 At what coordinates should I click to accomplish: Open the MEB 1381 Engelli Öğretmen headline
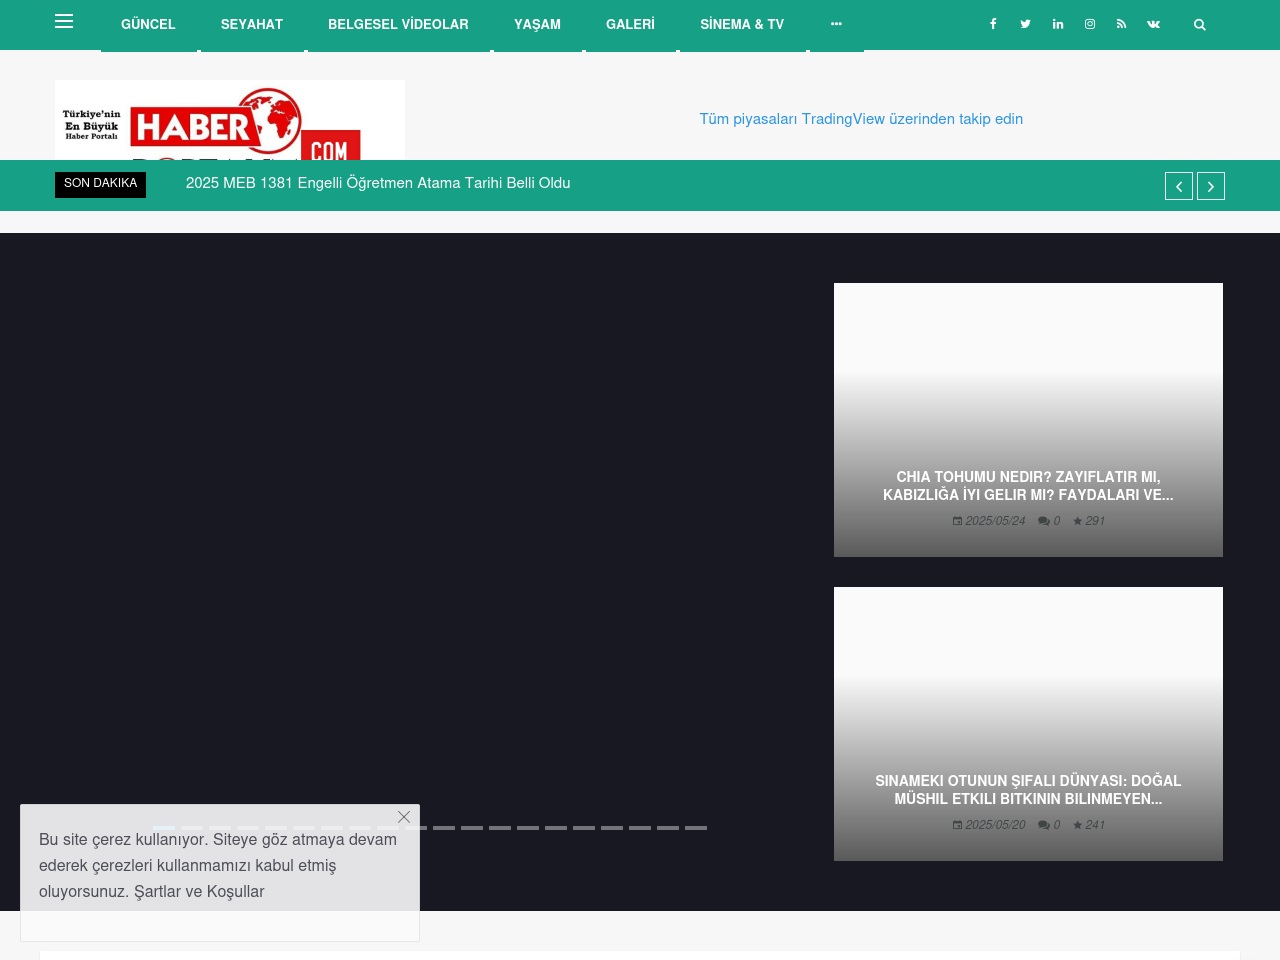pyautogui.click(x=378, y=183)
